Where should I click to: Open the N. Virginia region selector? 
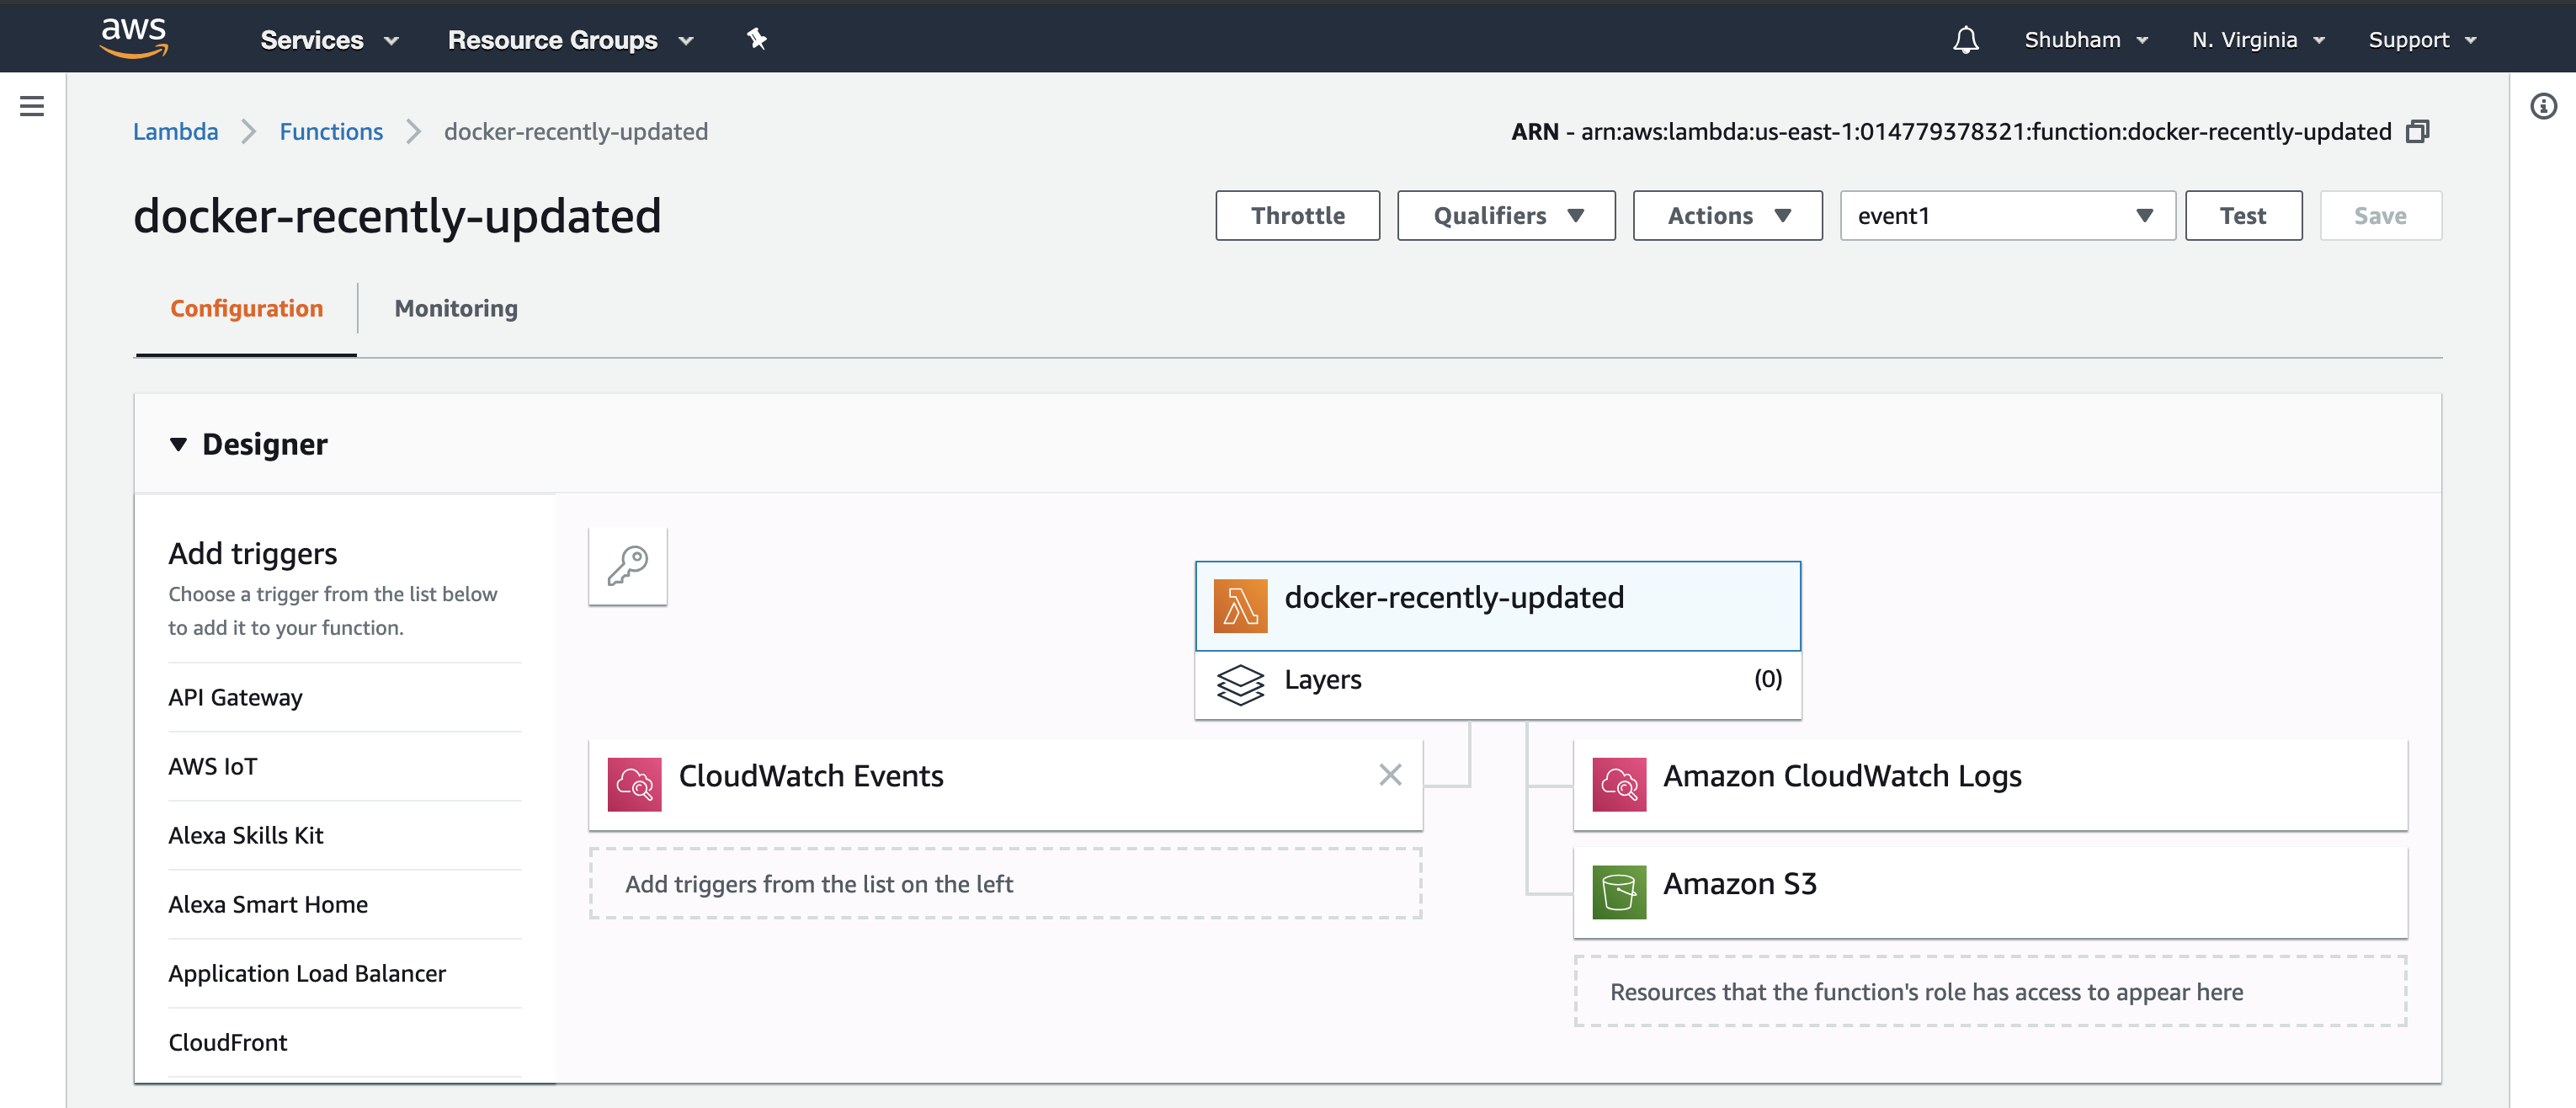(2258, 40)
